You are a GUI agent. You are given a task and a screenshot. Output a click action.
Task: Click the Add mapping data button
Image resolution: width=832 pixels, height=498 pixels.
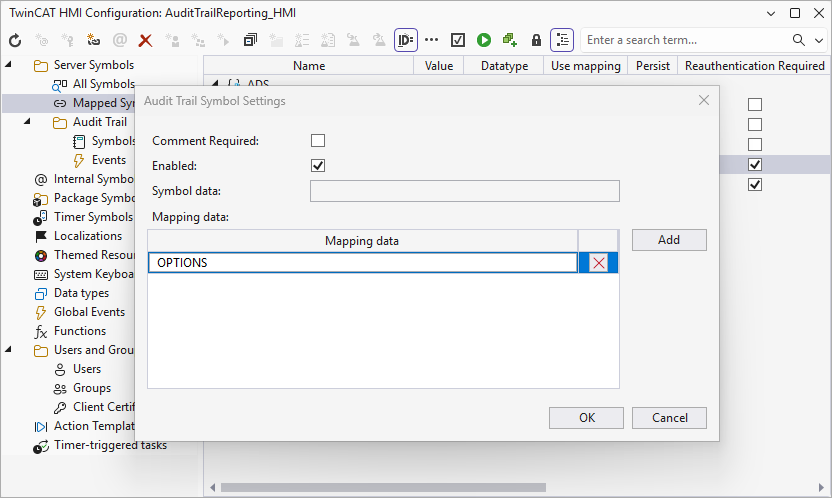[x=669, y=240]
